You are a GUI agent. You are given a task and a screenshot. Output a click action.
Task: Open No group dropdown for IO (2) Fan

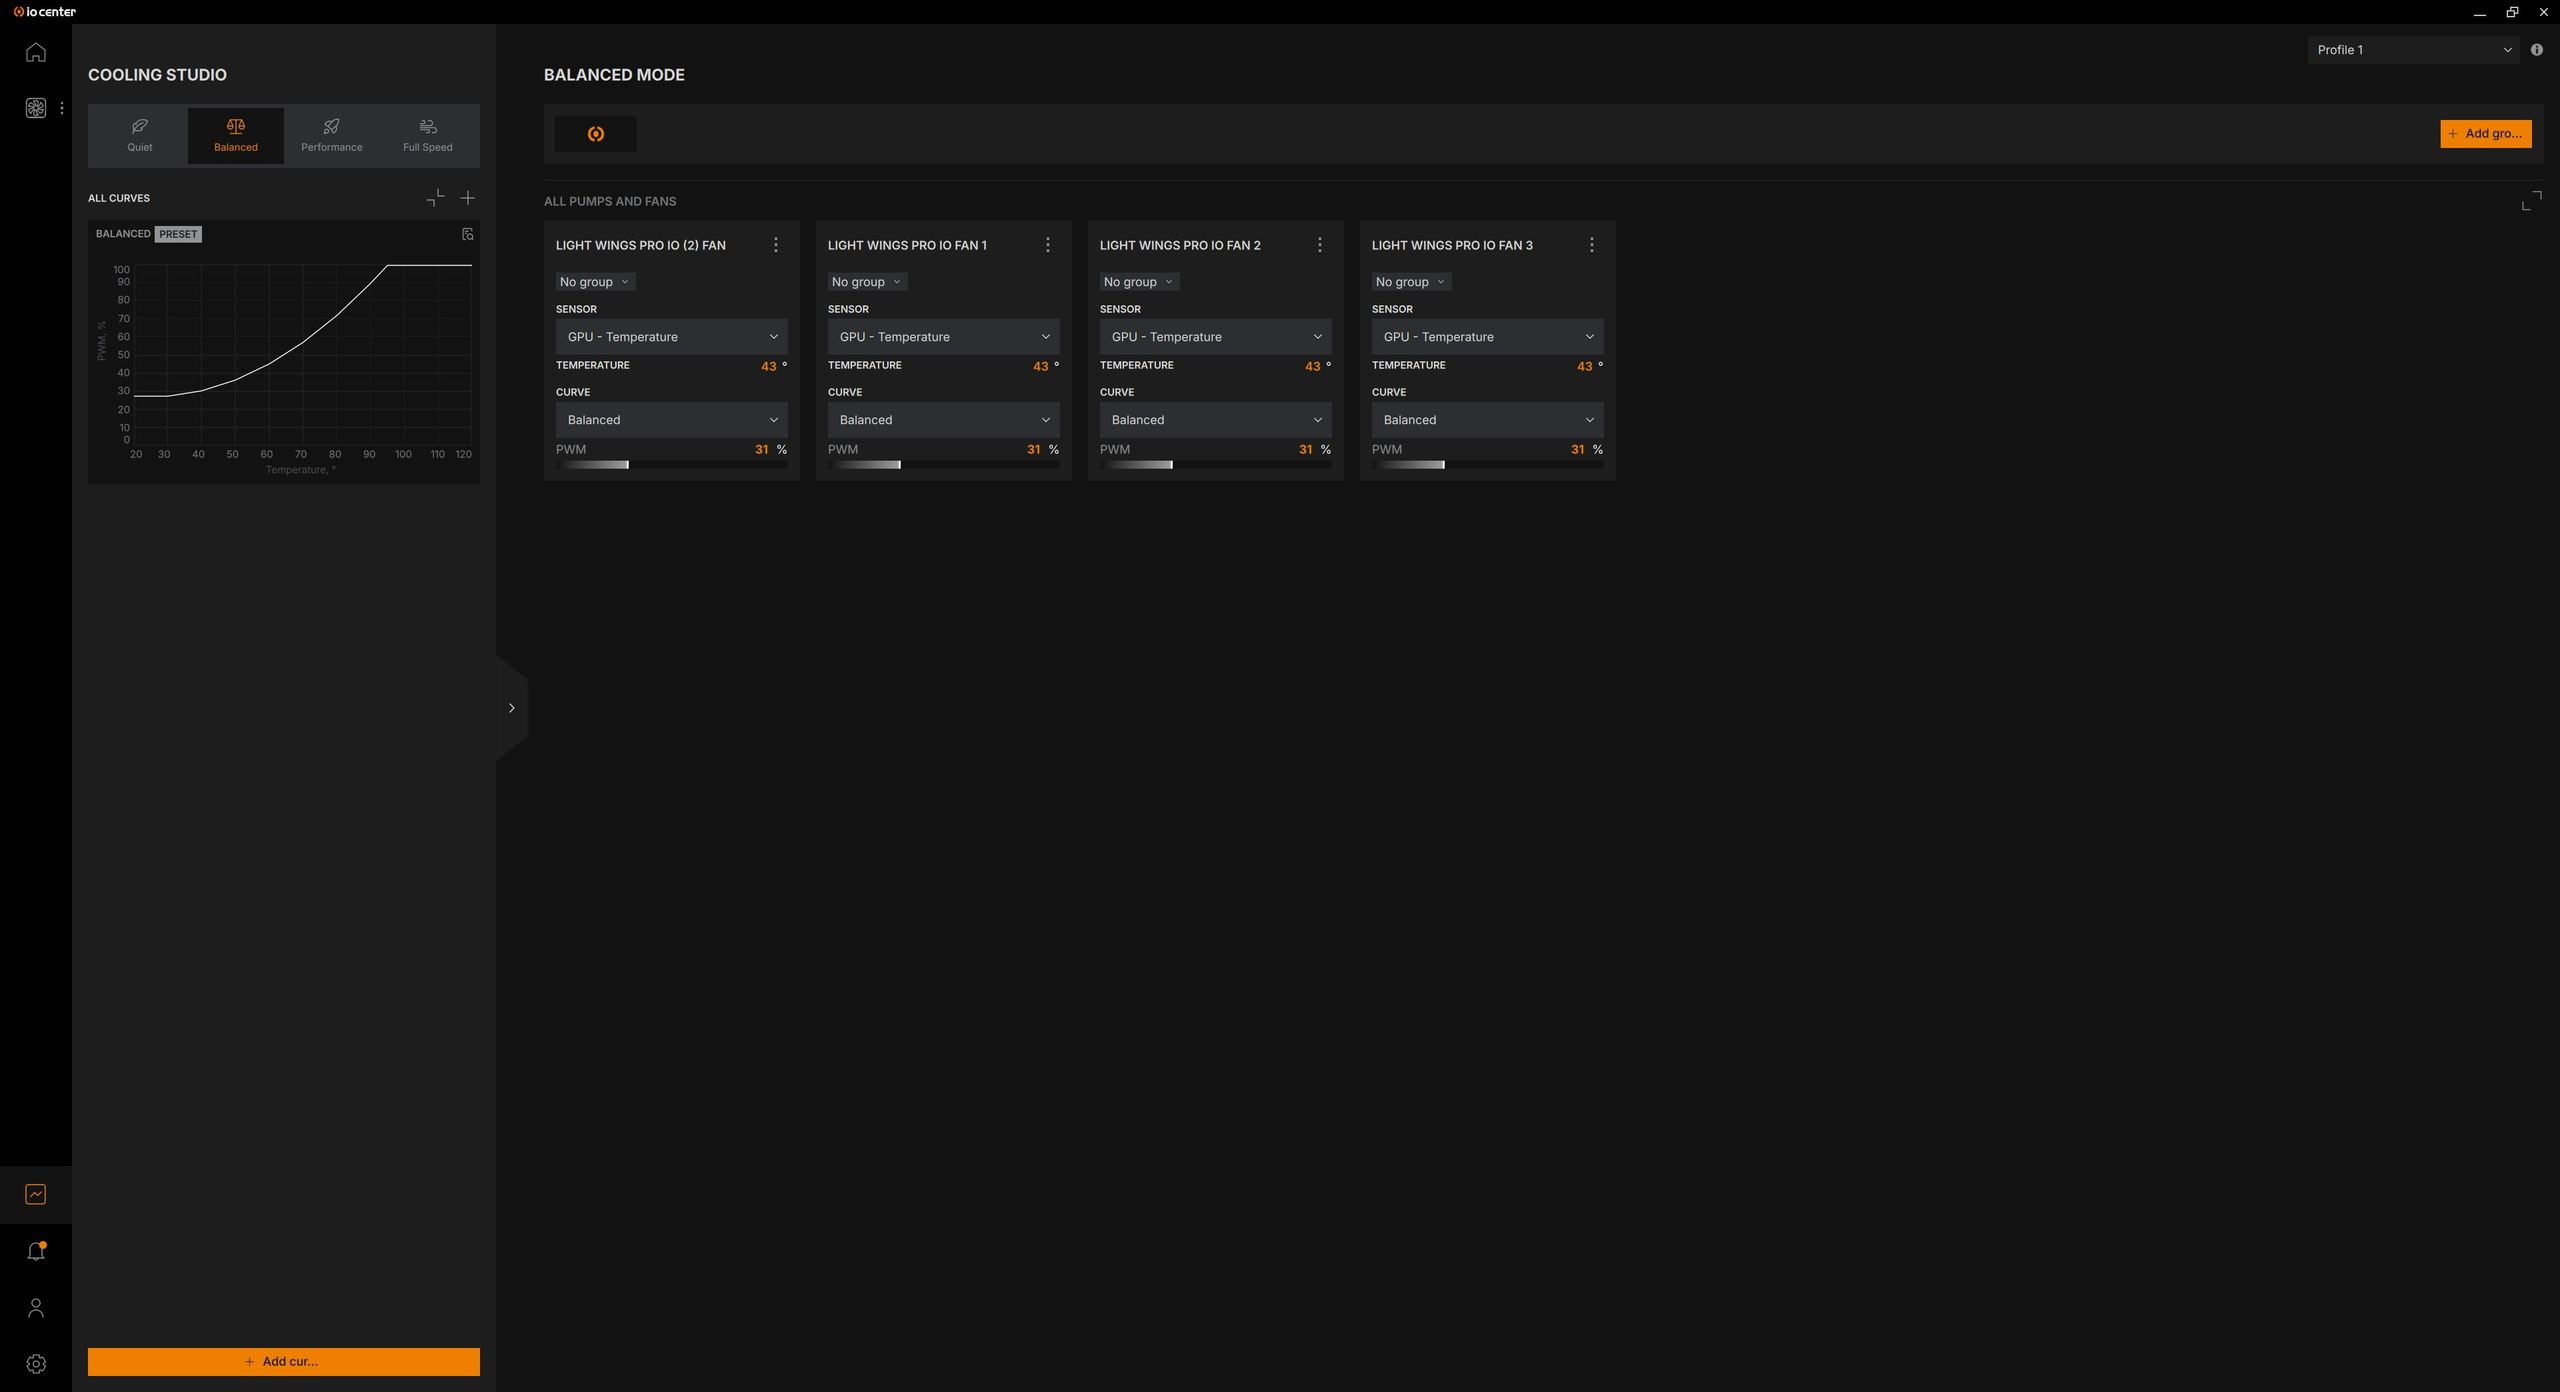[x=595, y=282]
